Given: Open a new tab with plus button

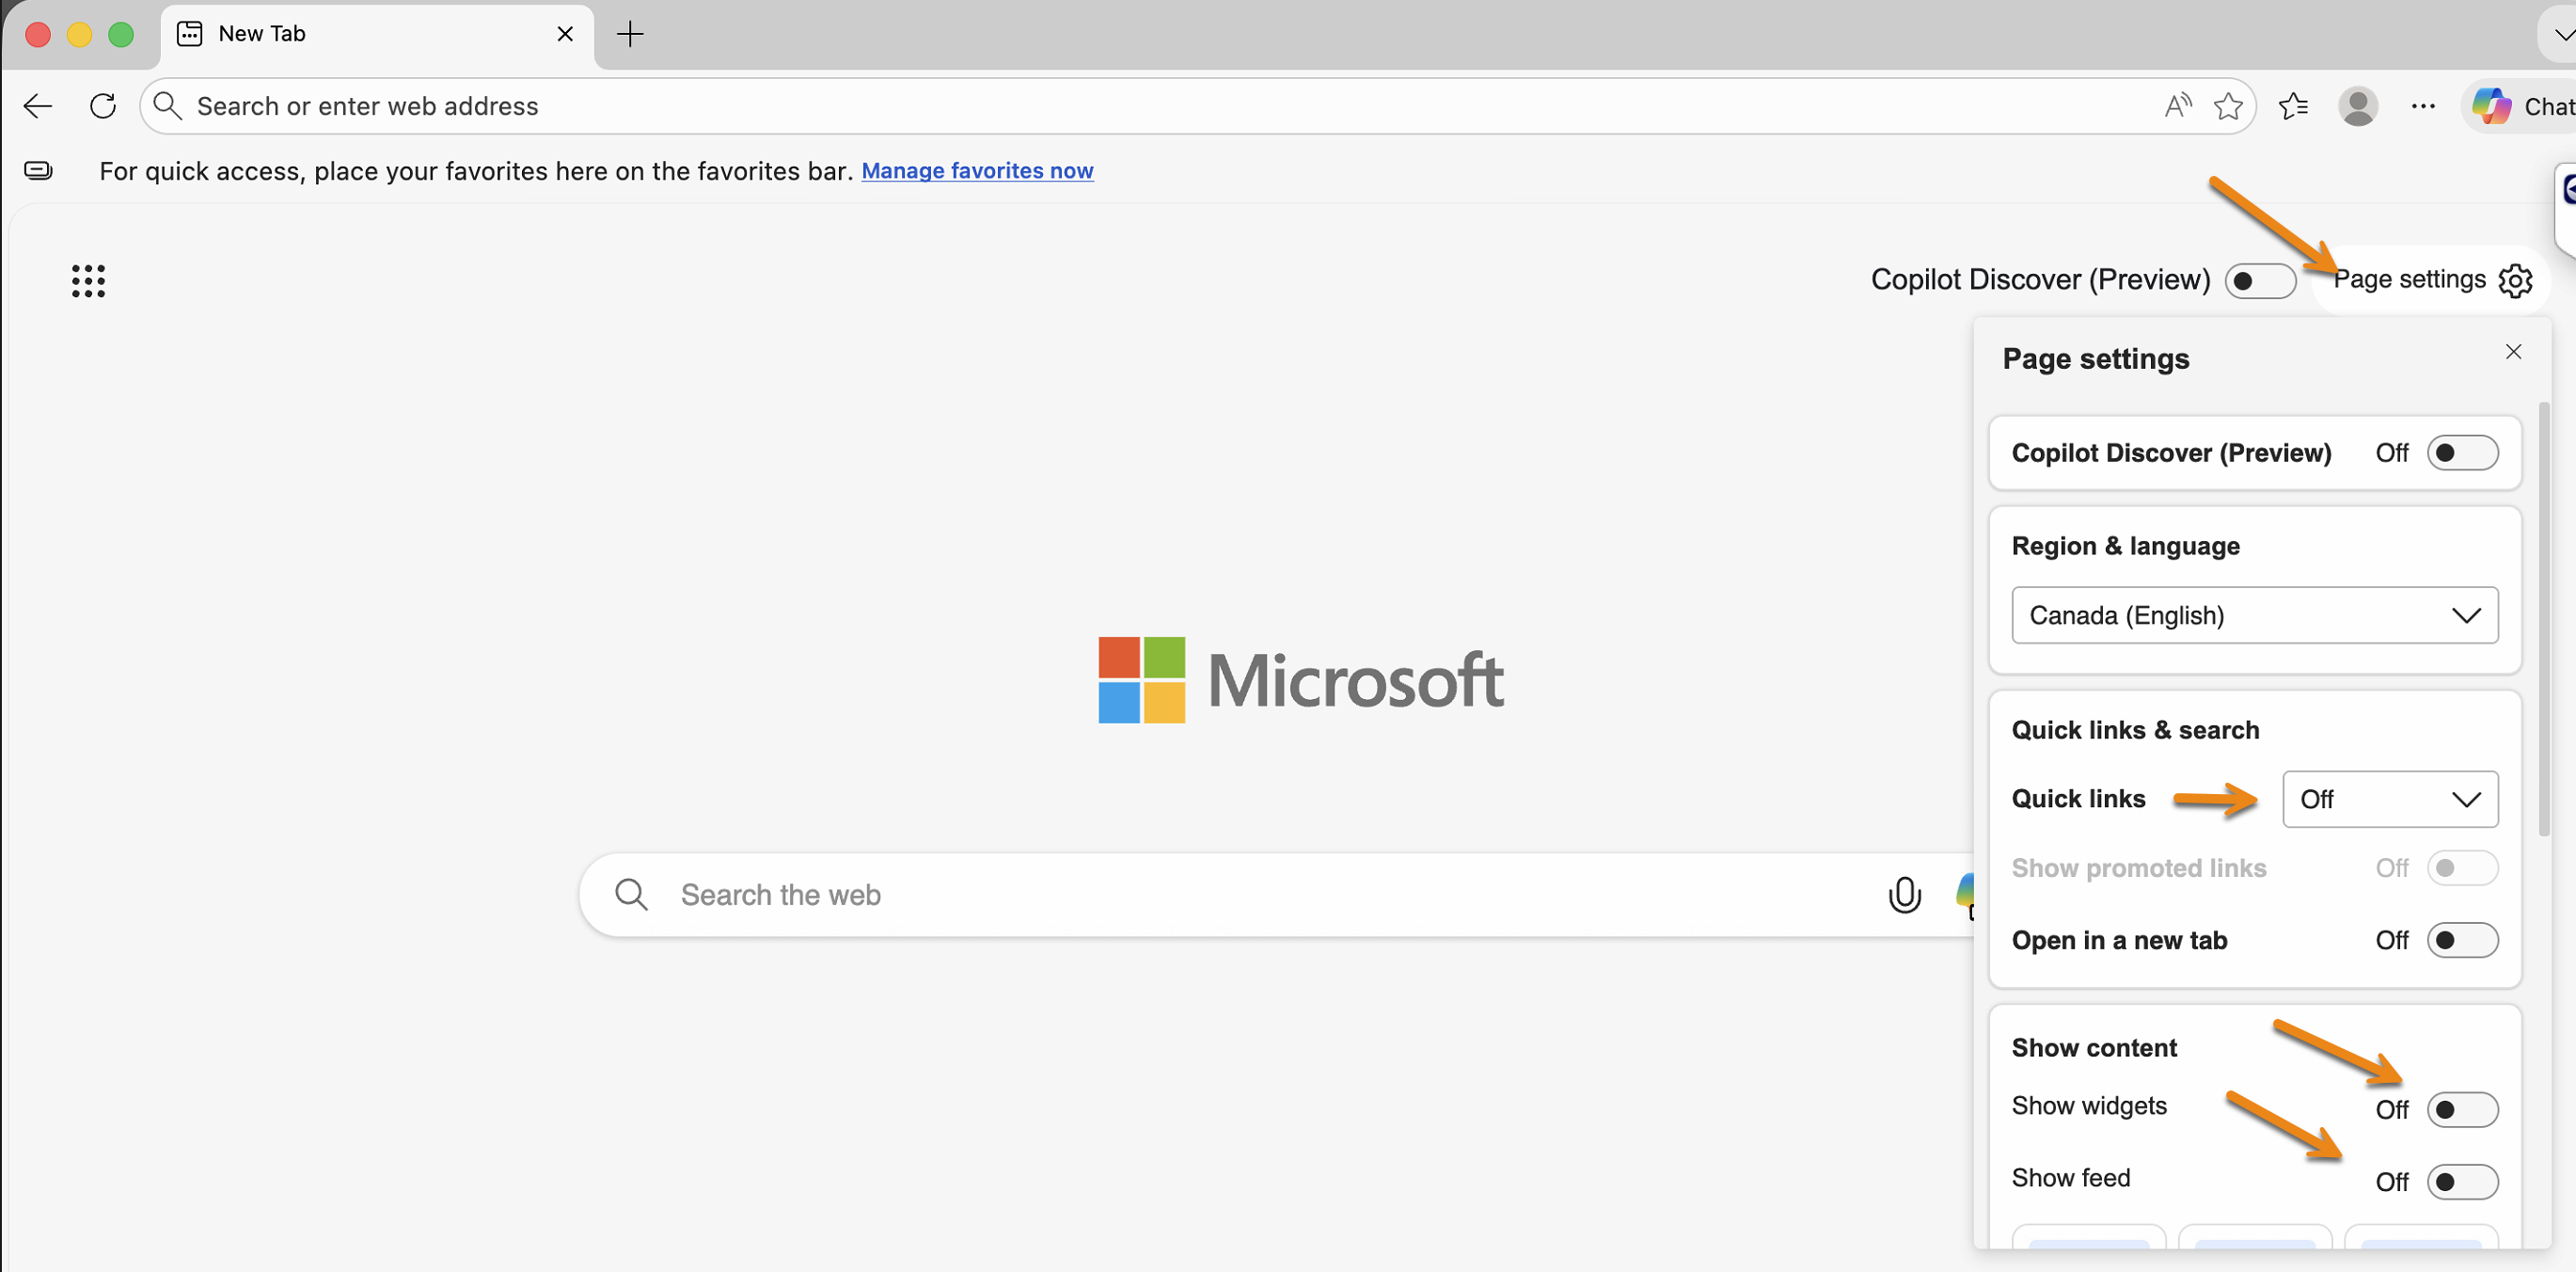Looking at the screenshot, I should coord(630,34).
